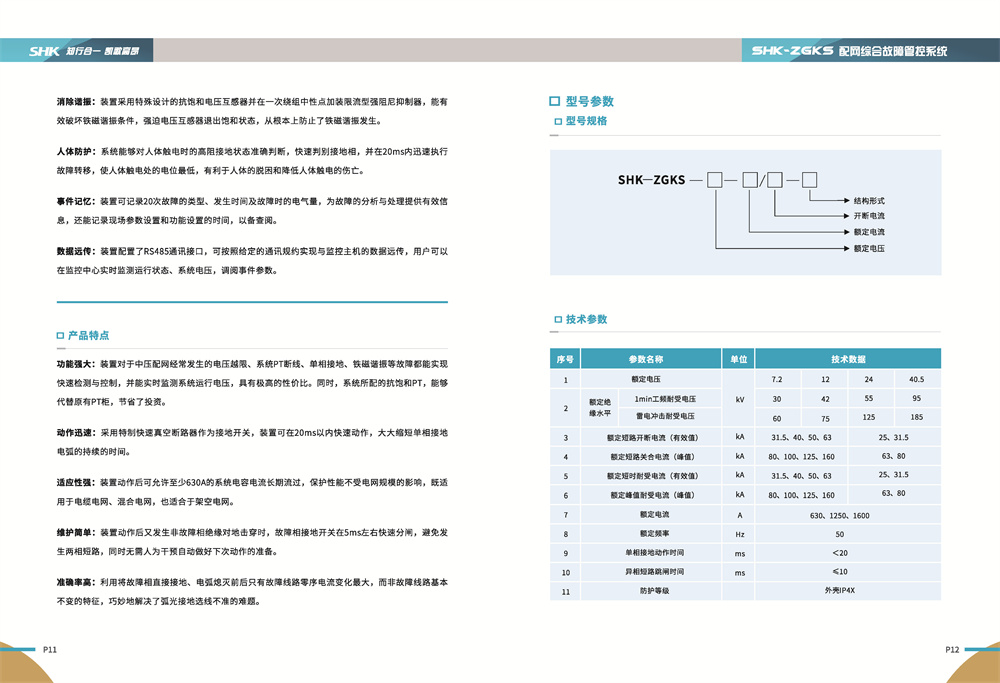
Task: Click "25、31.5" in row 5
Action: (893, 475)
